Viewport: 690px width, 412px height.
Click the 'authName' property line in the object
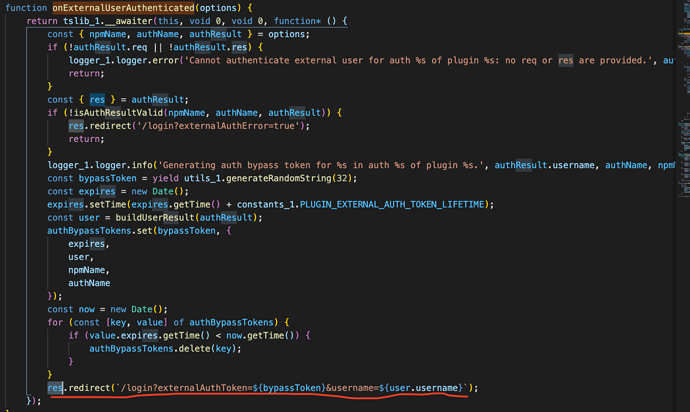point(89,283)
